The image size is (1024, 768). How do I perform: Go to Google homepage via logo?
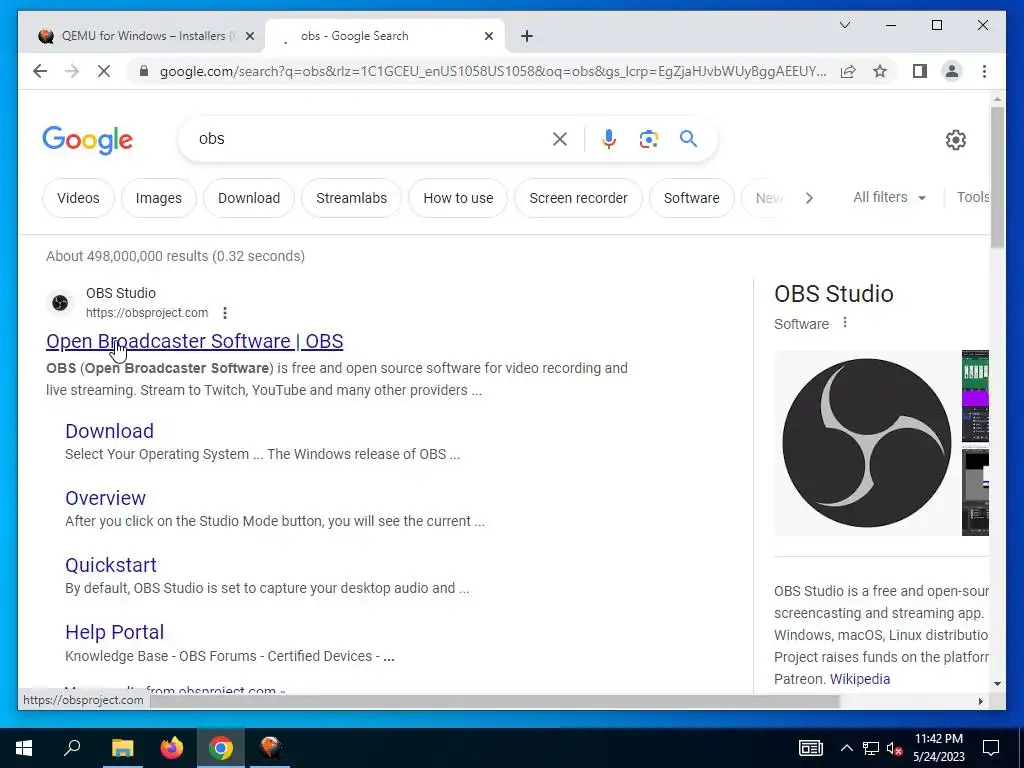click(88, 140)
